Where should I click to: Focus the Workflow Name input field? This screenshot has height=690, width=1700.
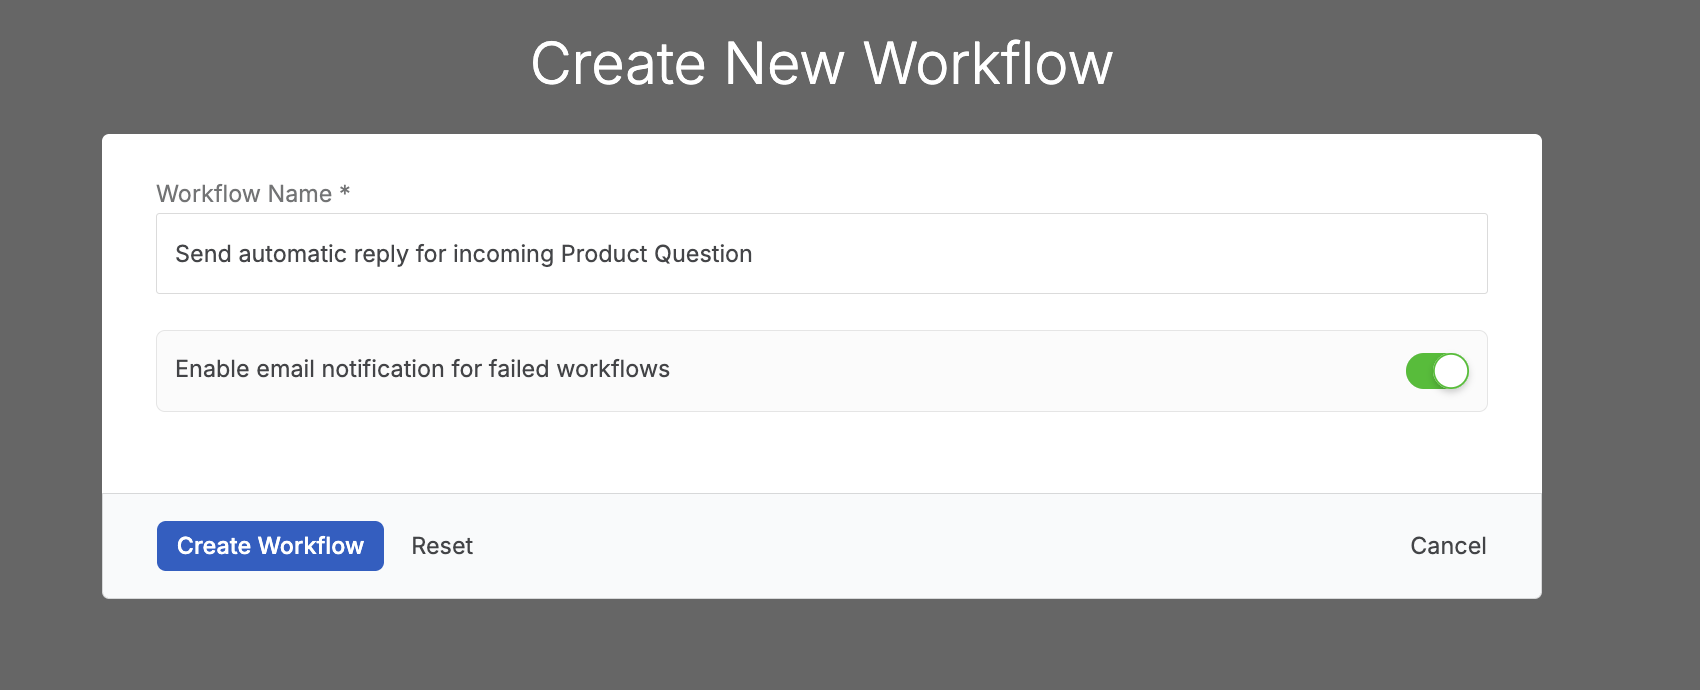[x=822, y=254]
